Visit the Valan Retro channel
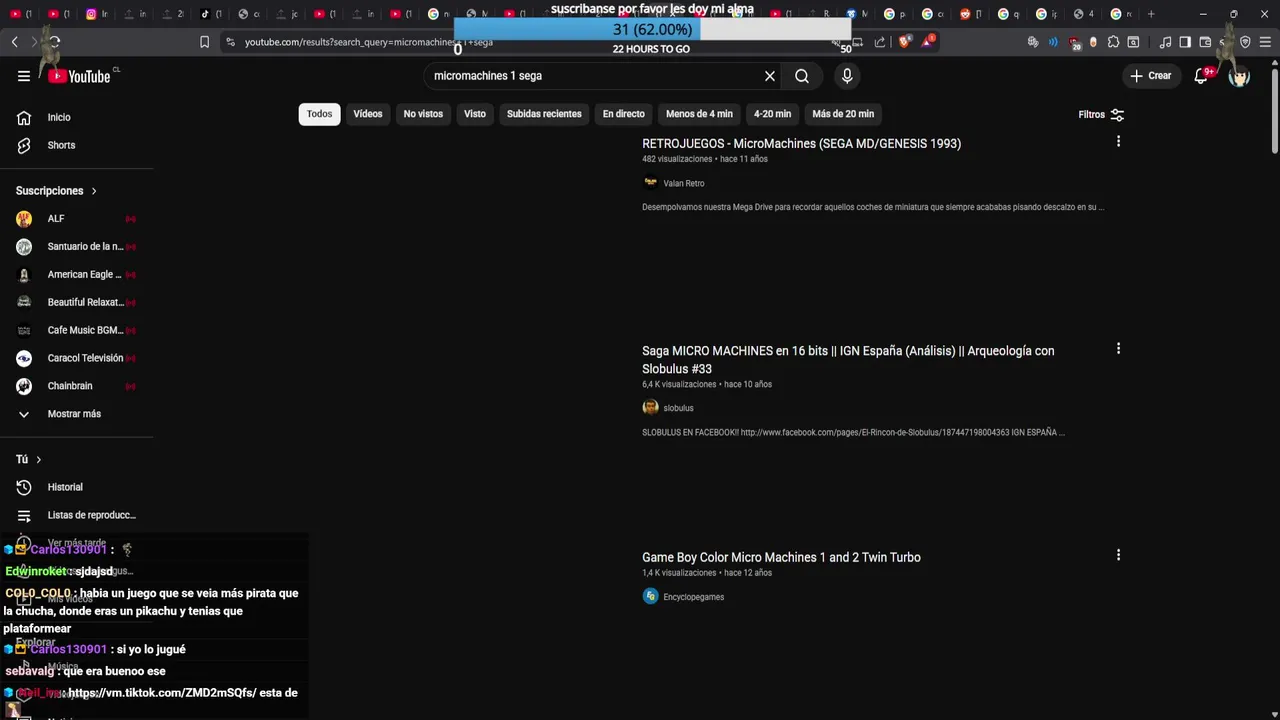This screenshot has height=720, width=1280. (683, 183)
